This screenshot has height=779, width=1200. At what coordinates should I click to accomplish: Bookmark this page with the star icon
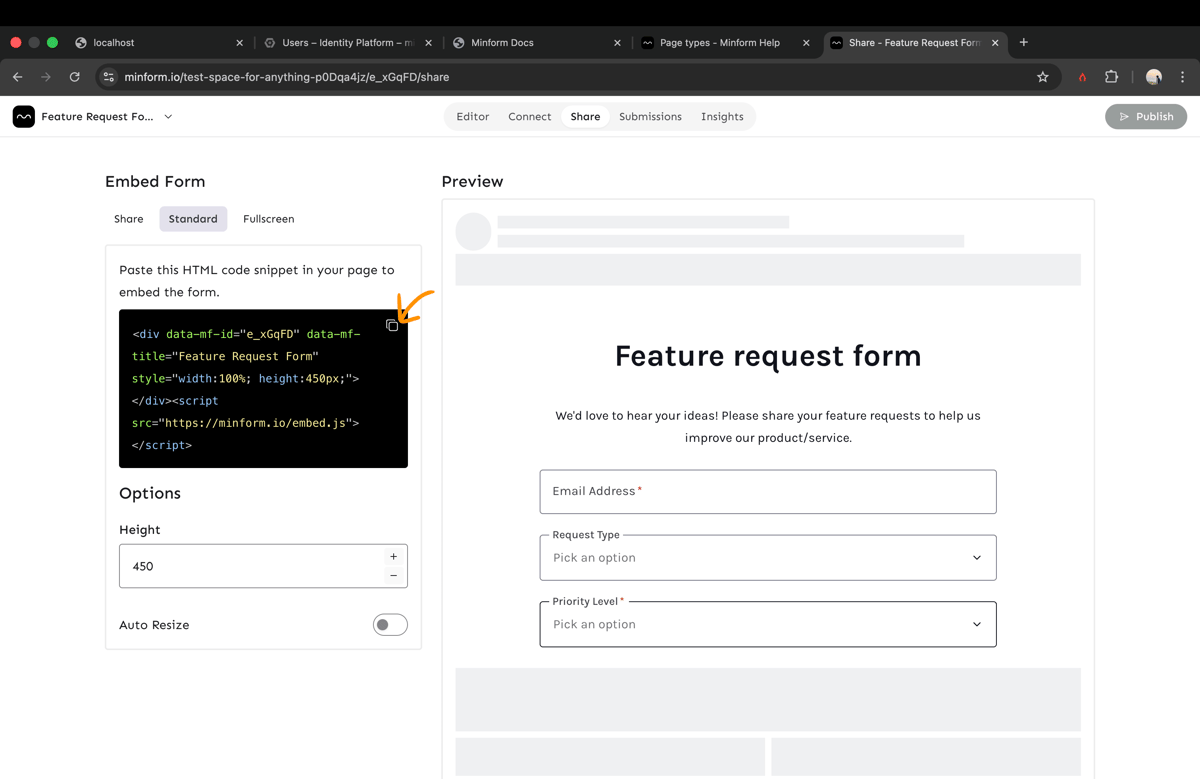click(x=1042, y=77)
